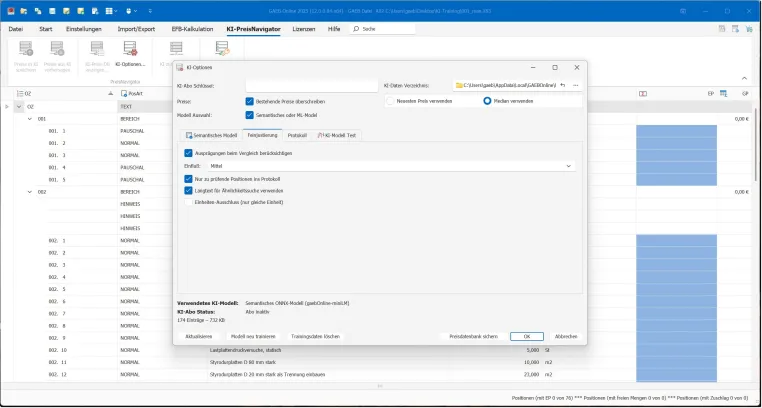Click the table icon next to EP column header
Viewport: 762px width, 408px height.
point(724,94)
